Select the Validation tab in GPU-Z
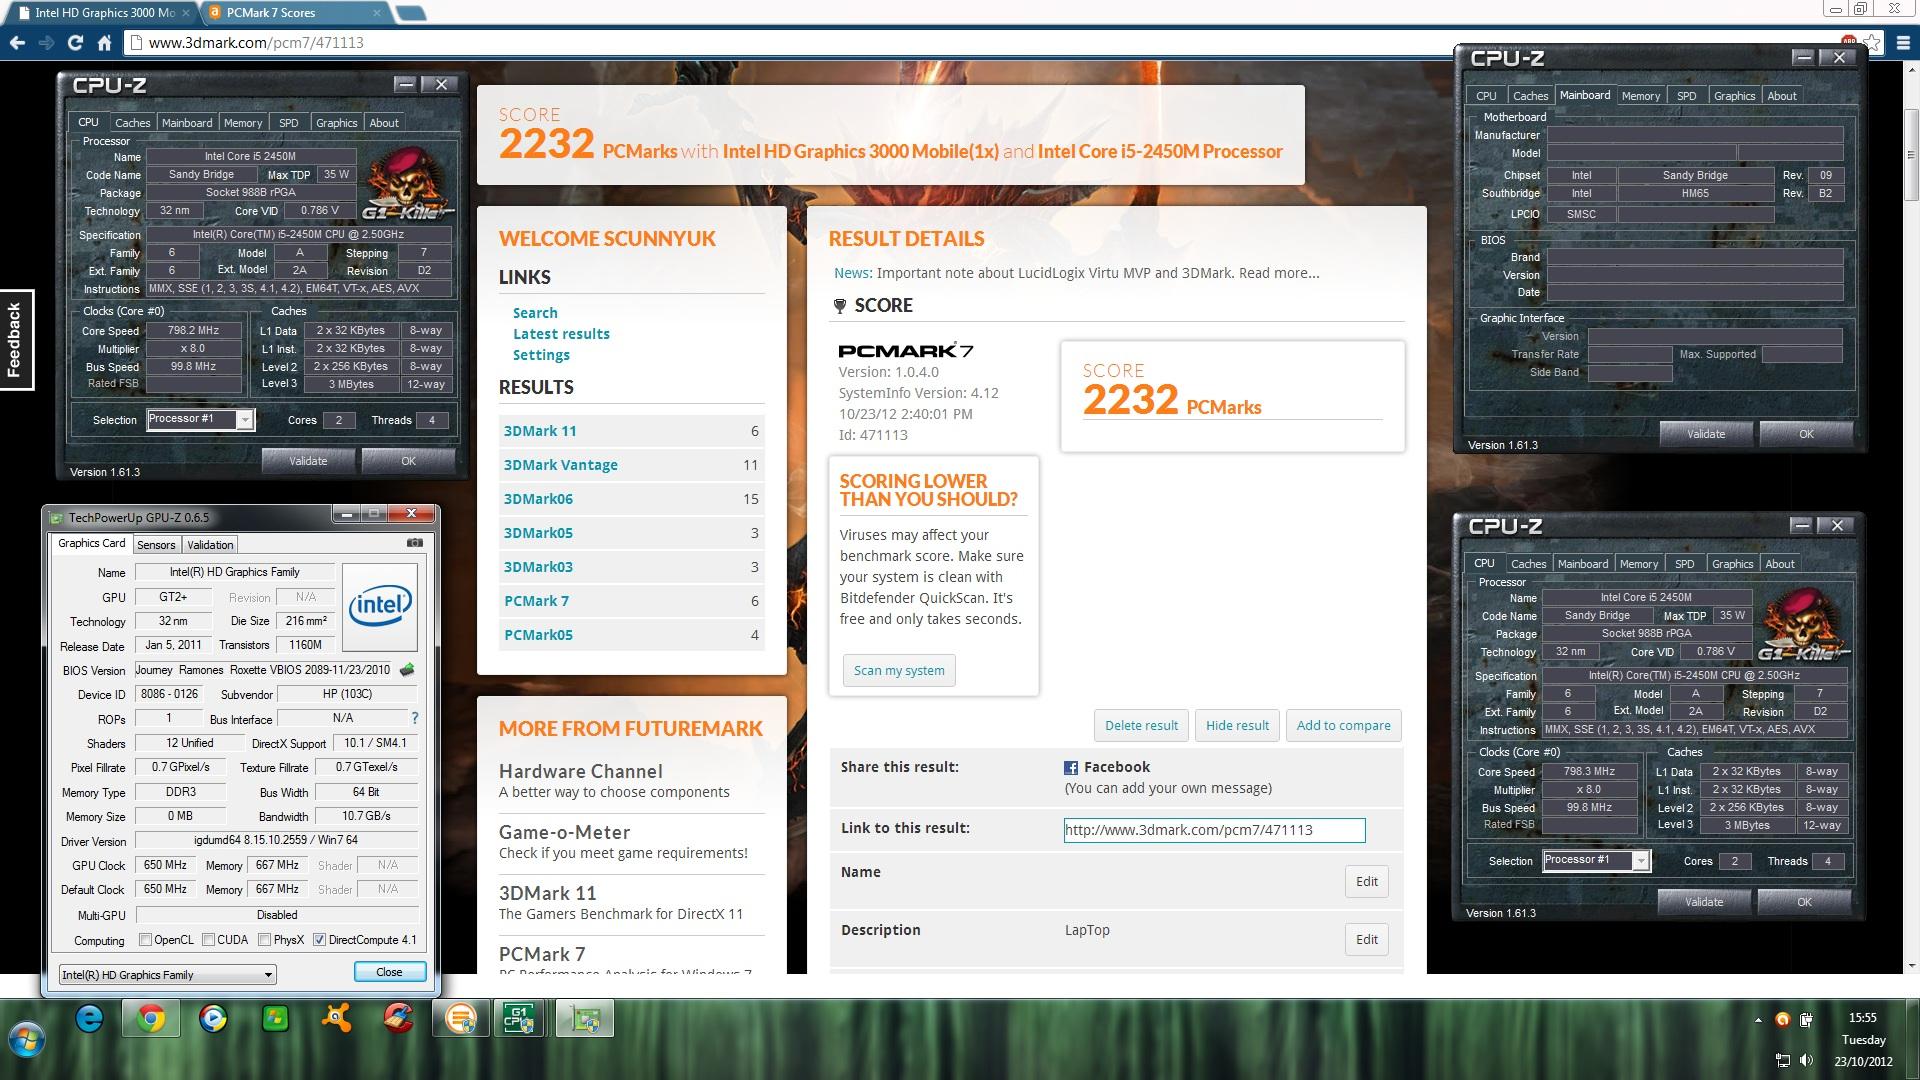 click(210, 545)
